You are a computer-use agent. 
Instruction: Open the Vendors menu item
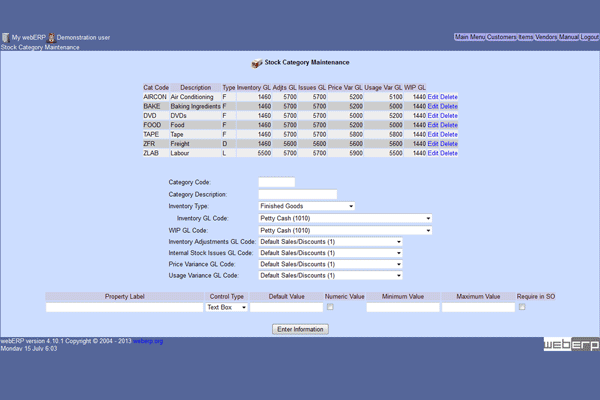coord(546,37)
